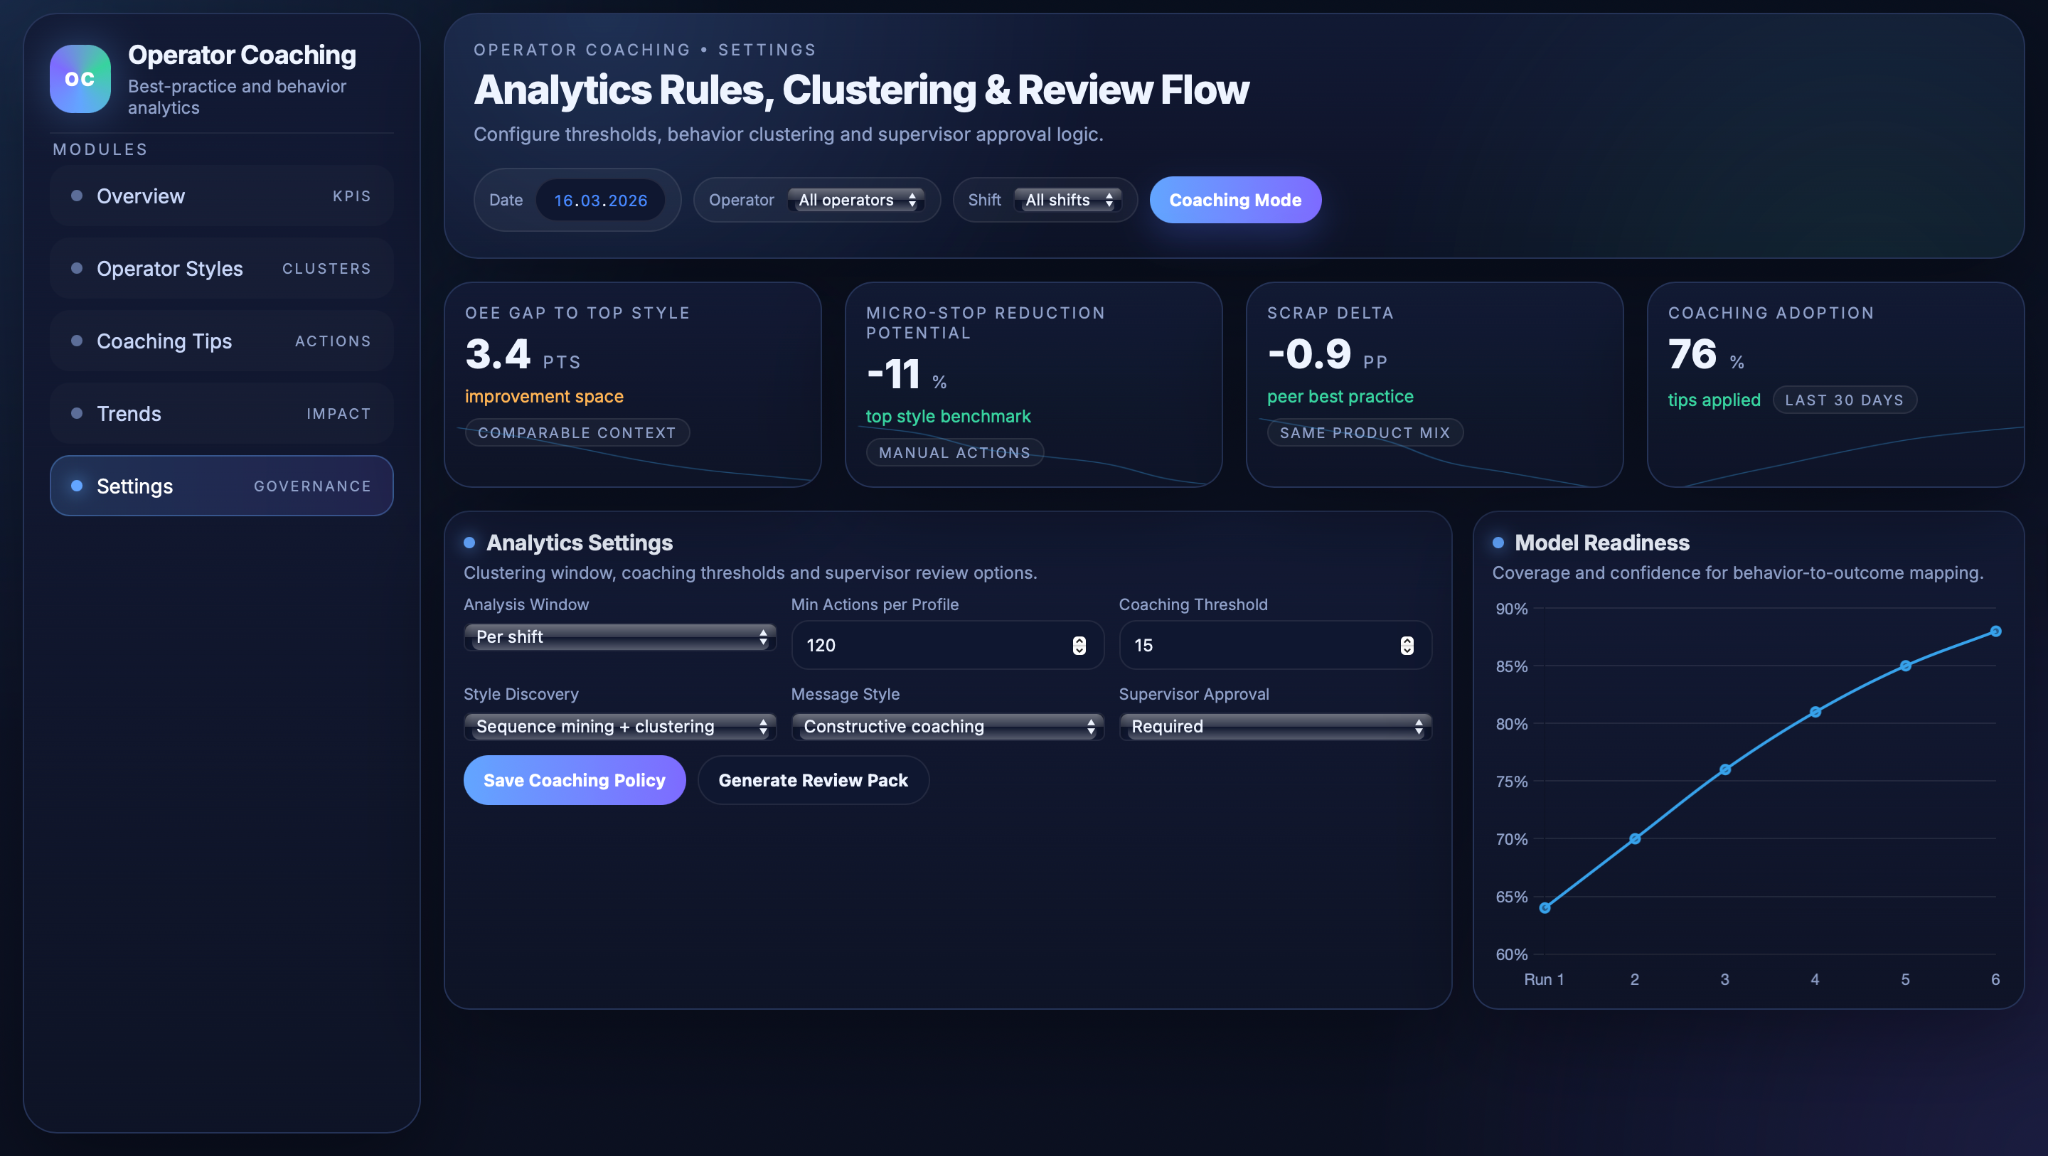The width and height of the screenshot is (2048, 1156).
Task: Click the Coaching Threshold stepper arrows
Action: tap(1407, 646)
